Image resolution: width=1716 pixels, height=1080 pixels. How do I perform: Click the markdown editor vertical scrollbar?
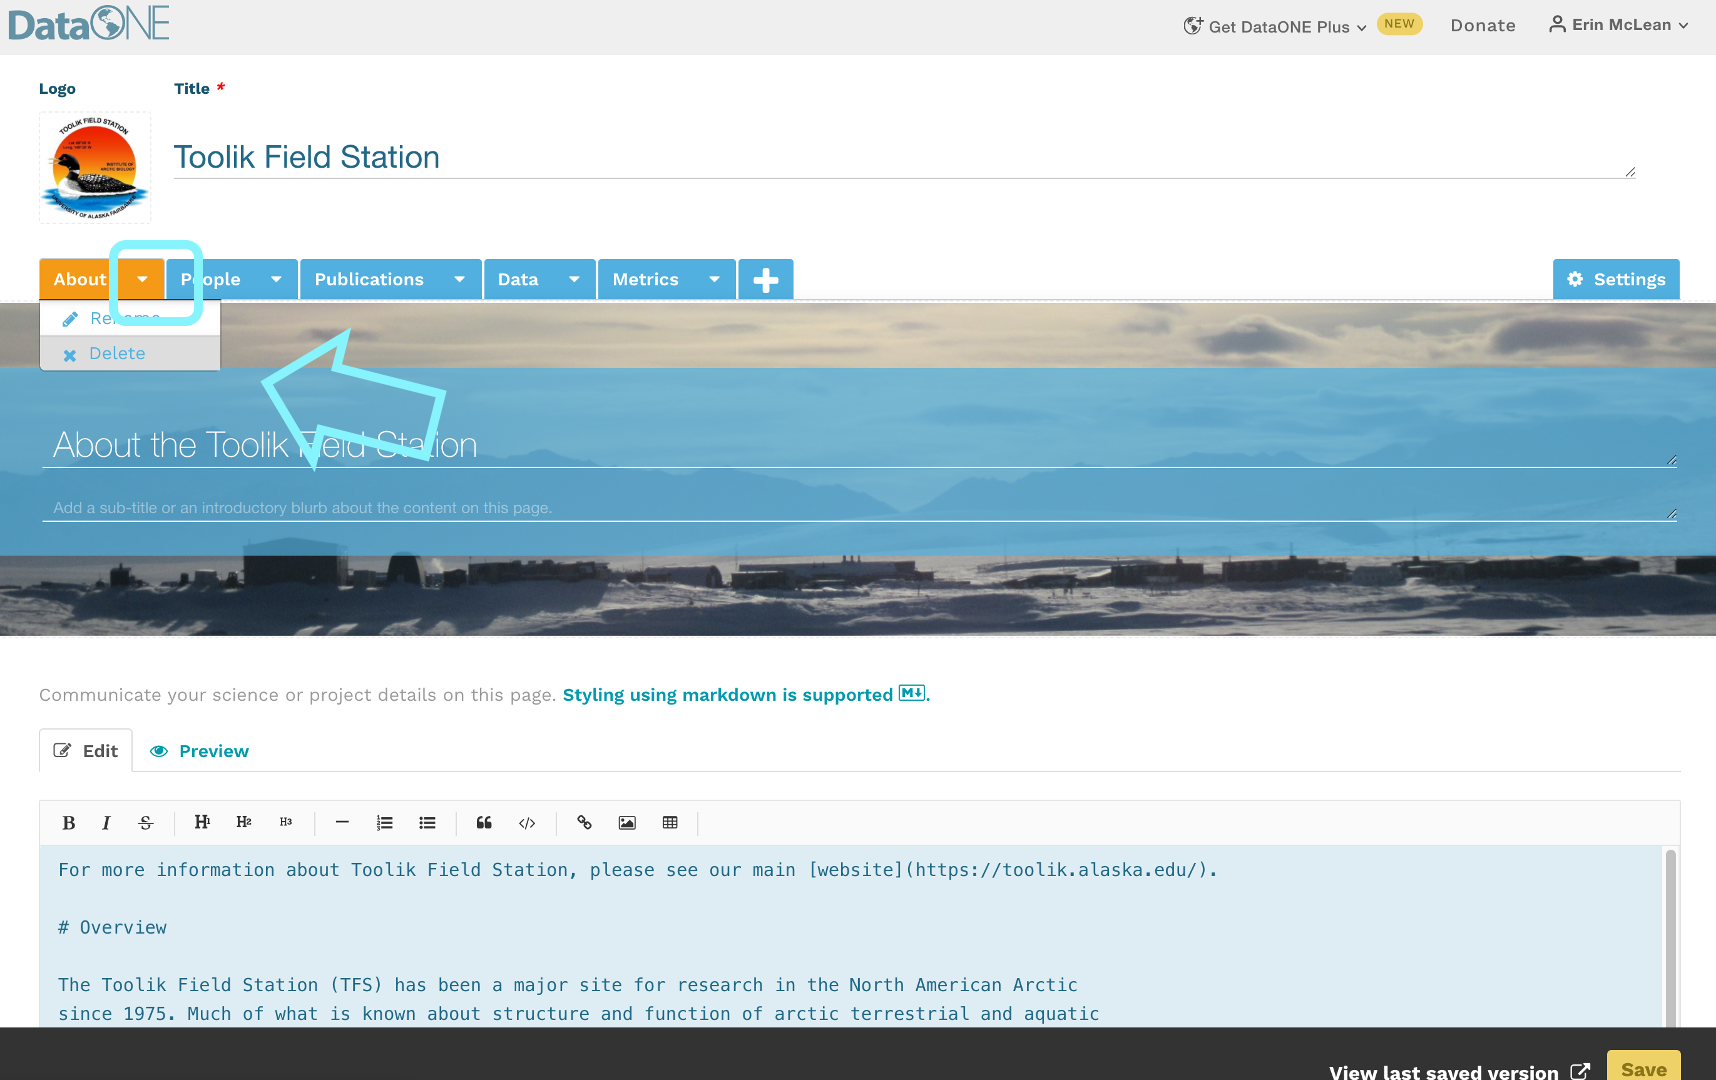click(1670, 936)
